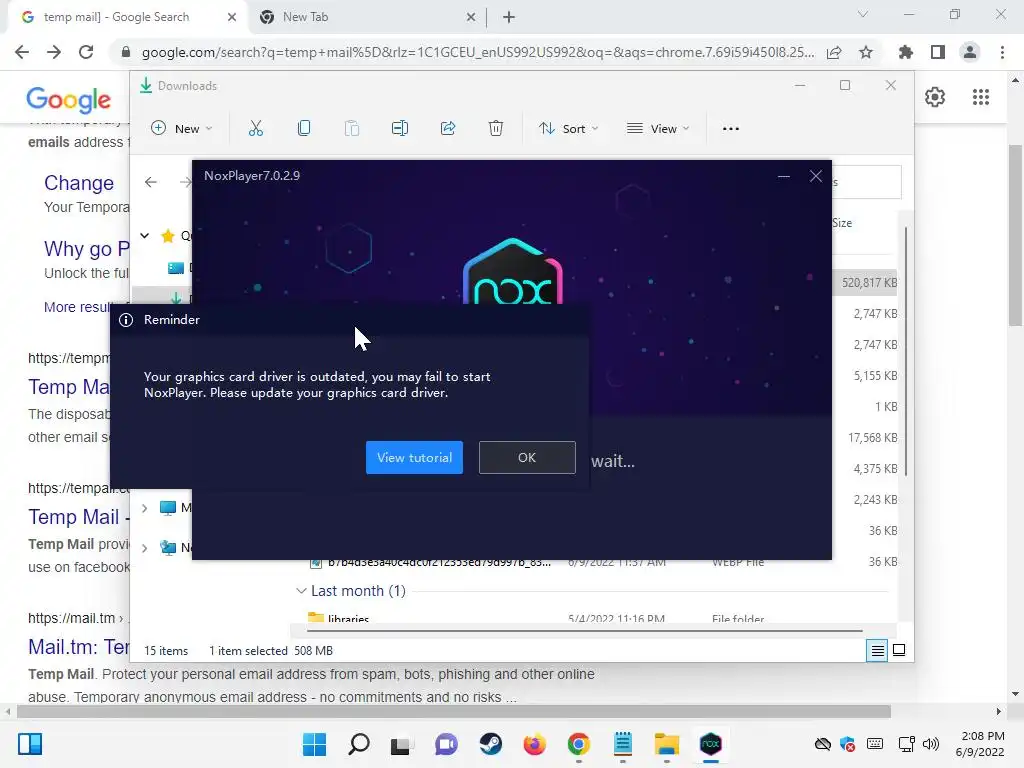
Task: Open Chrome three-dot menu
Action: (1002, 52)
